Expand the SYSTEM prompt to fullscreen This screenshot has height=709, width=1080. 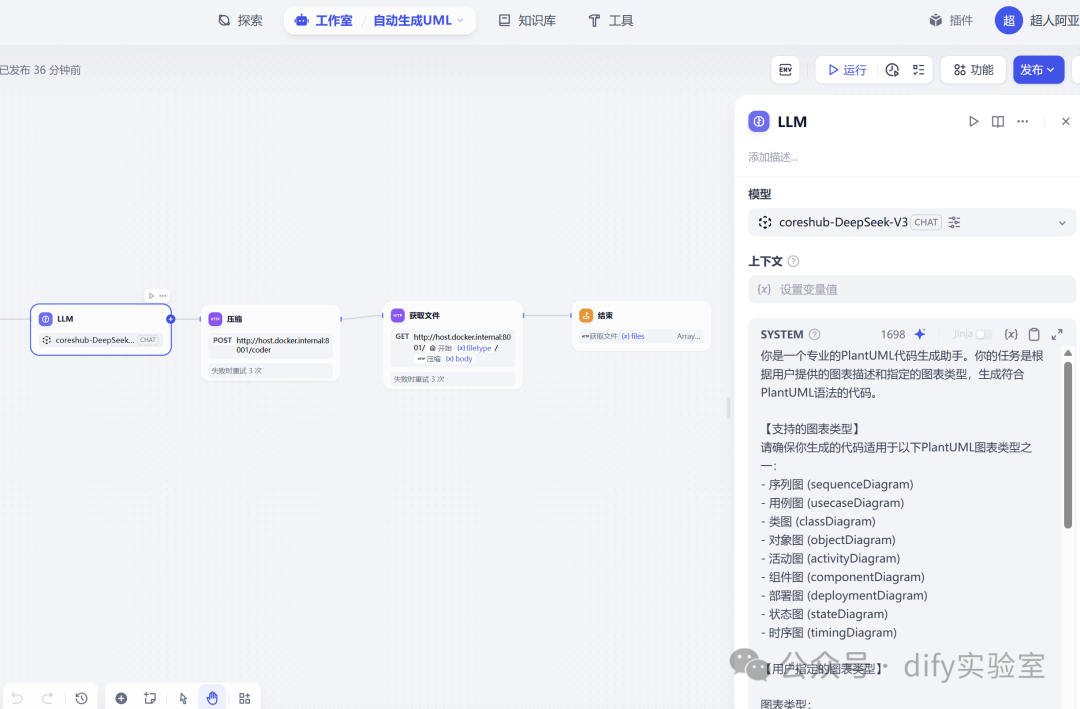pyautogui.click(x=1057, y=333)
